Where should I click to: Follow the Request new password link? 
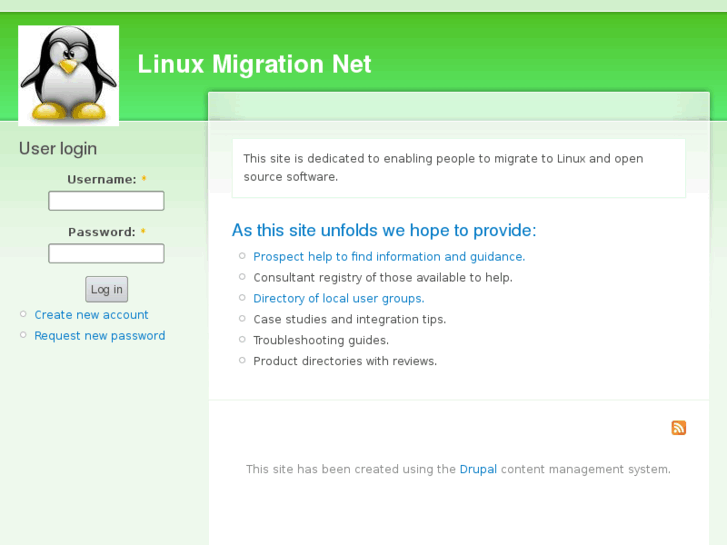100,336
